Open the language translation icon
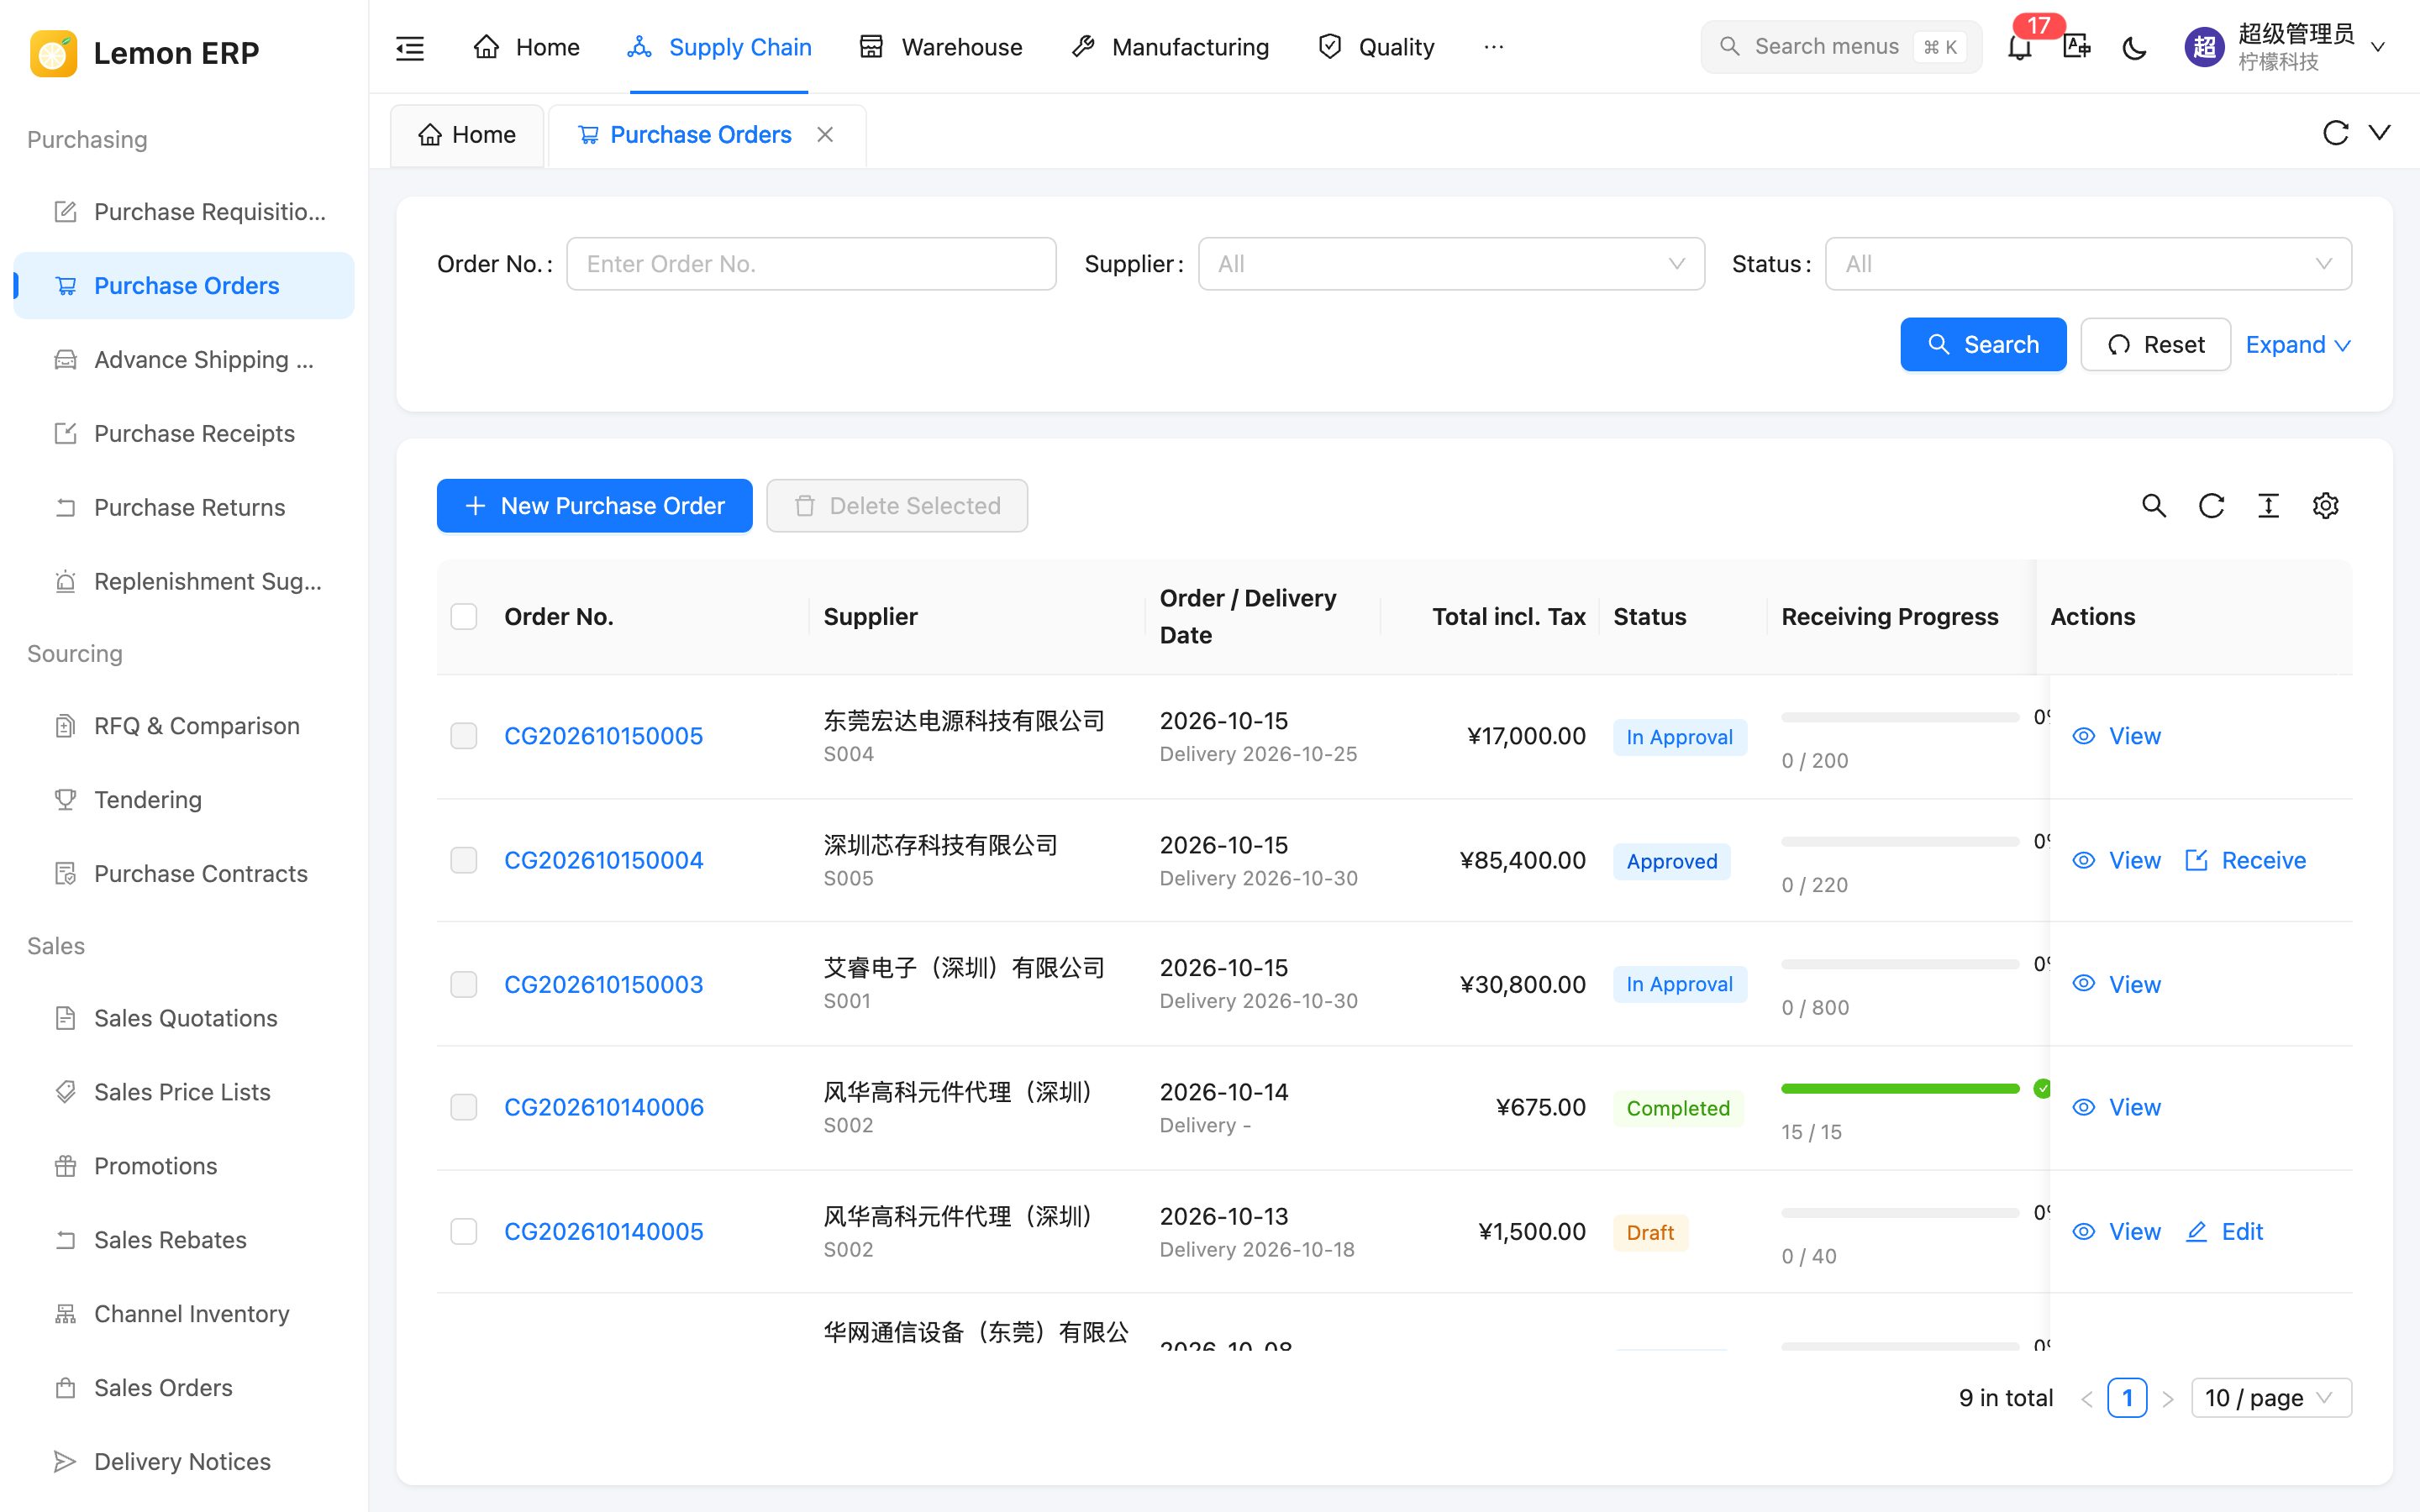2420x1512 pixels. coord(2076,47)
